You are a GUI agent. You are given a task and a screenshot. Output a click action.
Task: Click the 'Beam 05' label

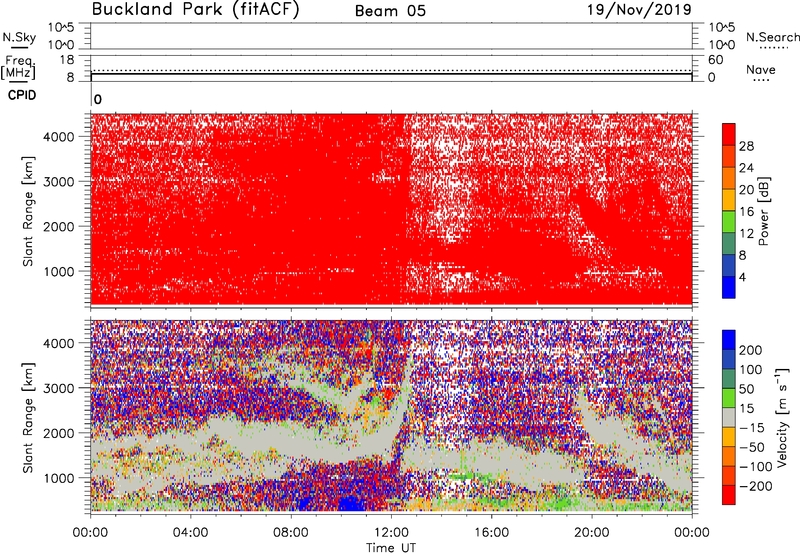tap(390, 11)
